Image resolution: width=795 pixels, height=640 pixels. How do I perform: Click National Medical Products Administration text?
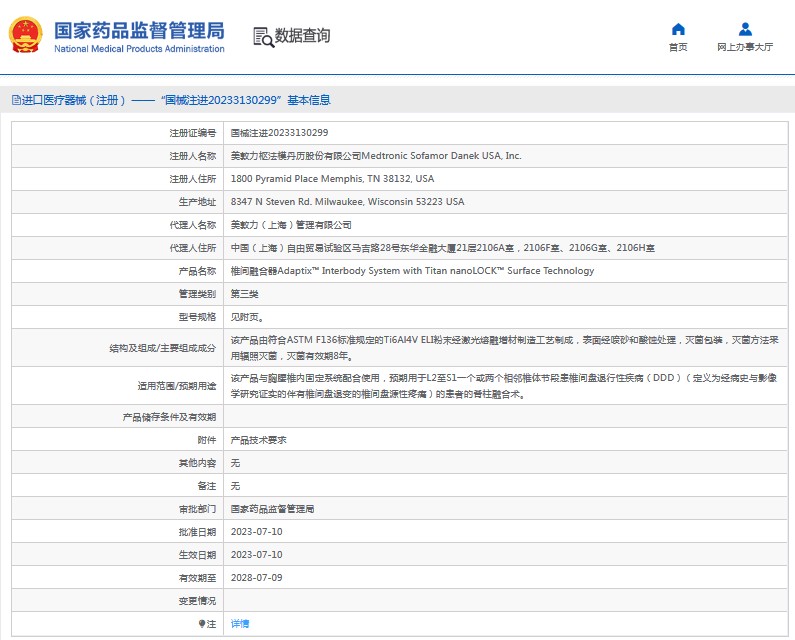139,49
